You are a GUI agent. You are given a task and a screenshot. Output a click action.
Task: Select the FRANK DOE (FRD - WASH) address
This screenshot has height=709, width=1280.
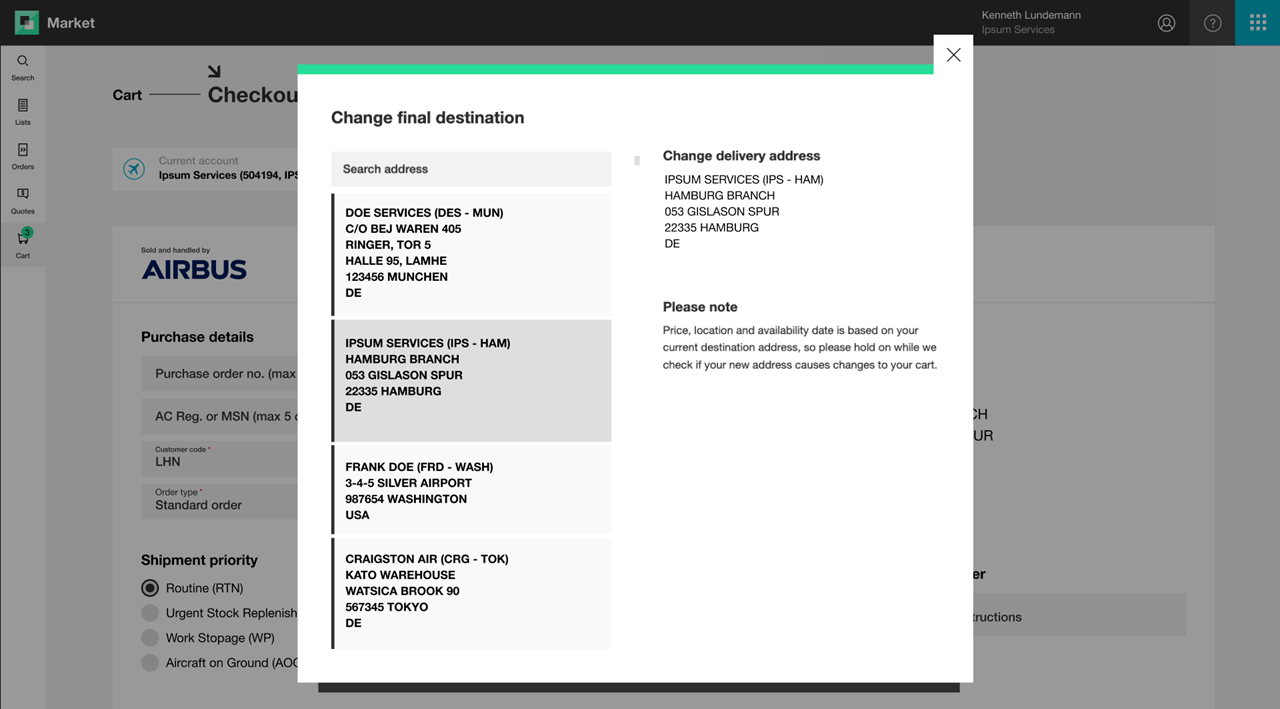[x=471, y=490]
